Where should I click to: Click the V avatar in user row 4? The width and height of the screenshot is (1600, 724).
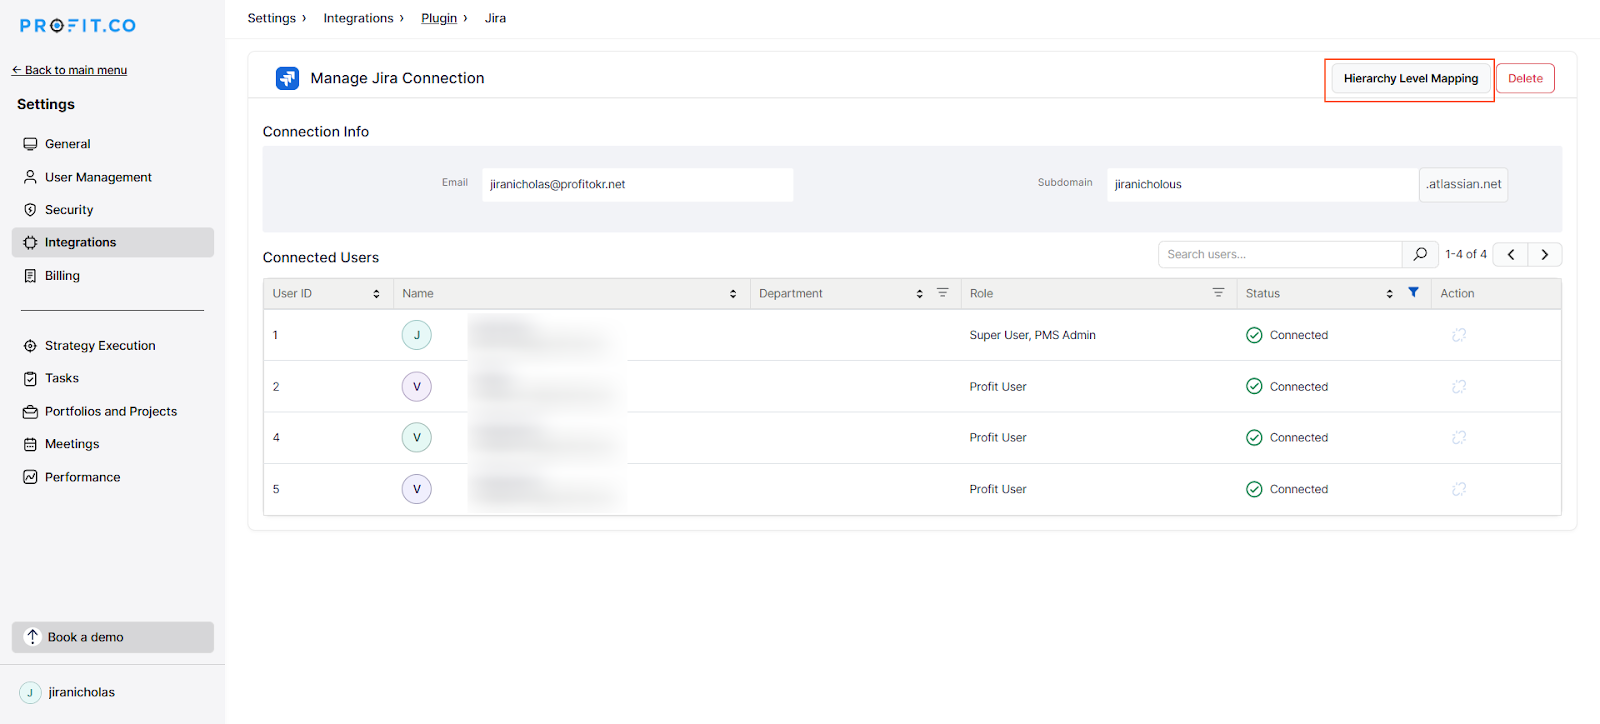pyautogui.click(x=417, y=437)
